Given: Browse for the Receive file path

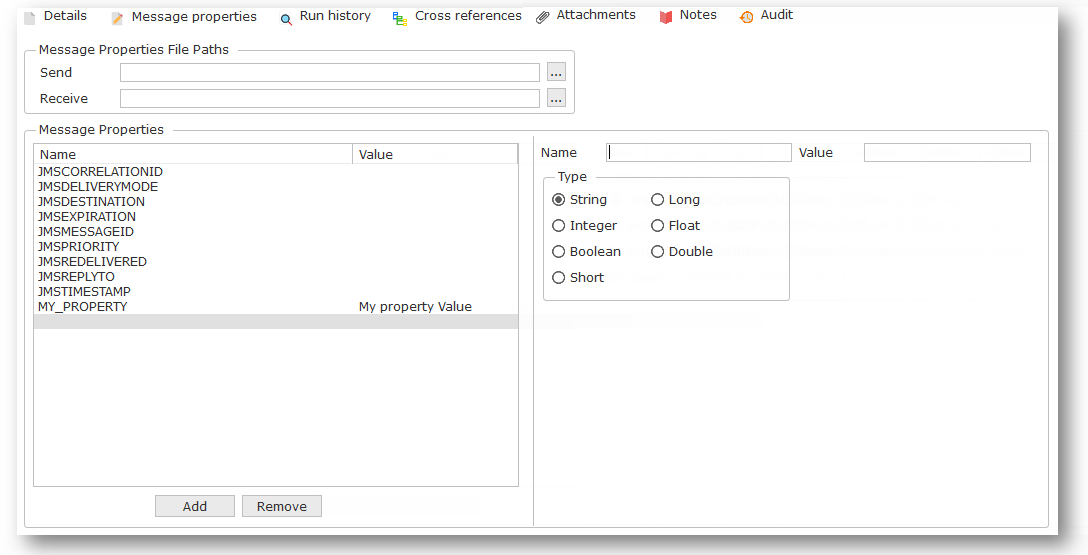Looking at the screenshot, I should (x=556, y=98).
